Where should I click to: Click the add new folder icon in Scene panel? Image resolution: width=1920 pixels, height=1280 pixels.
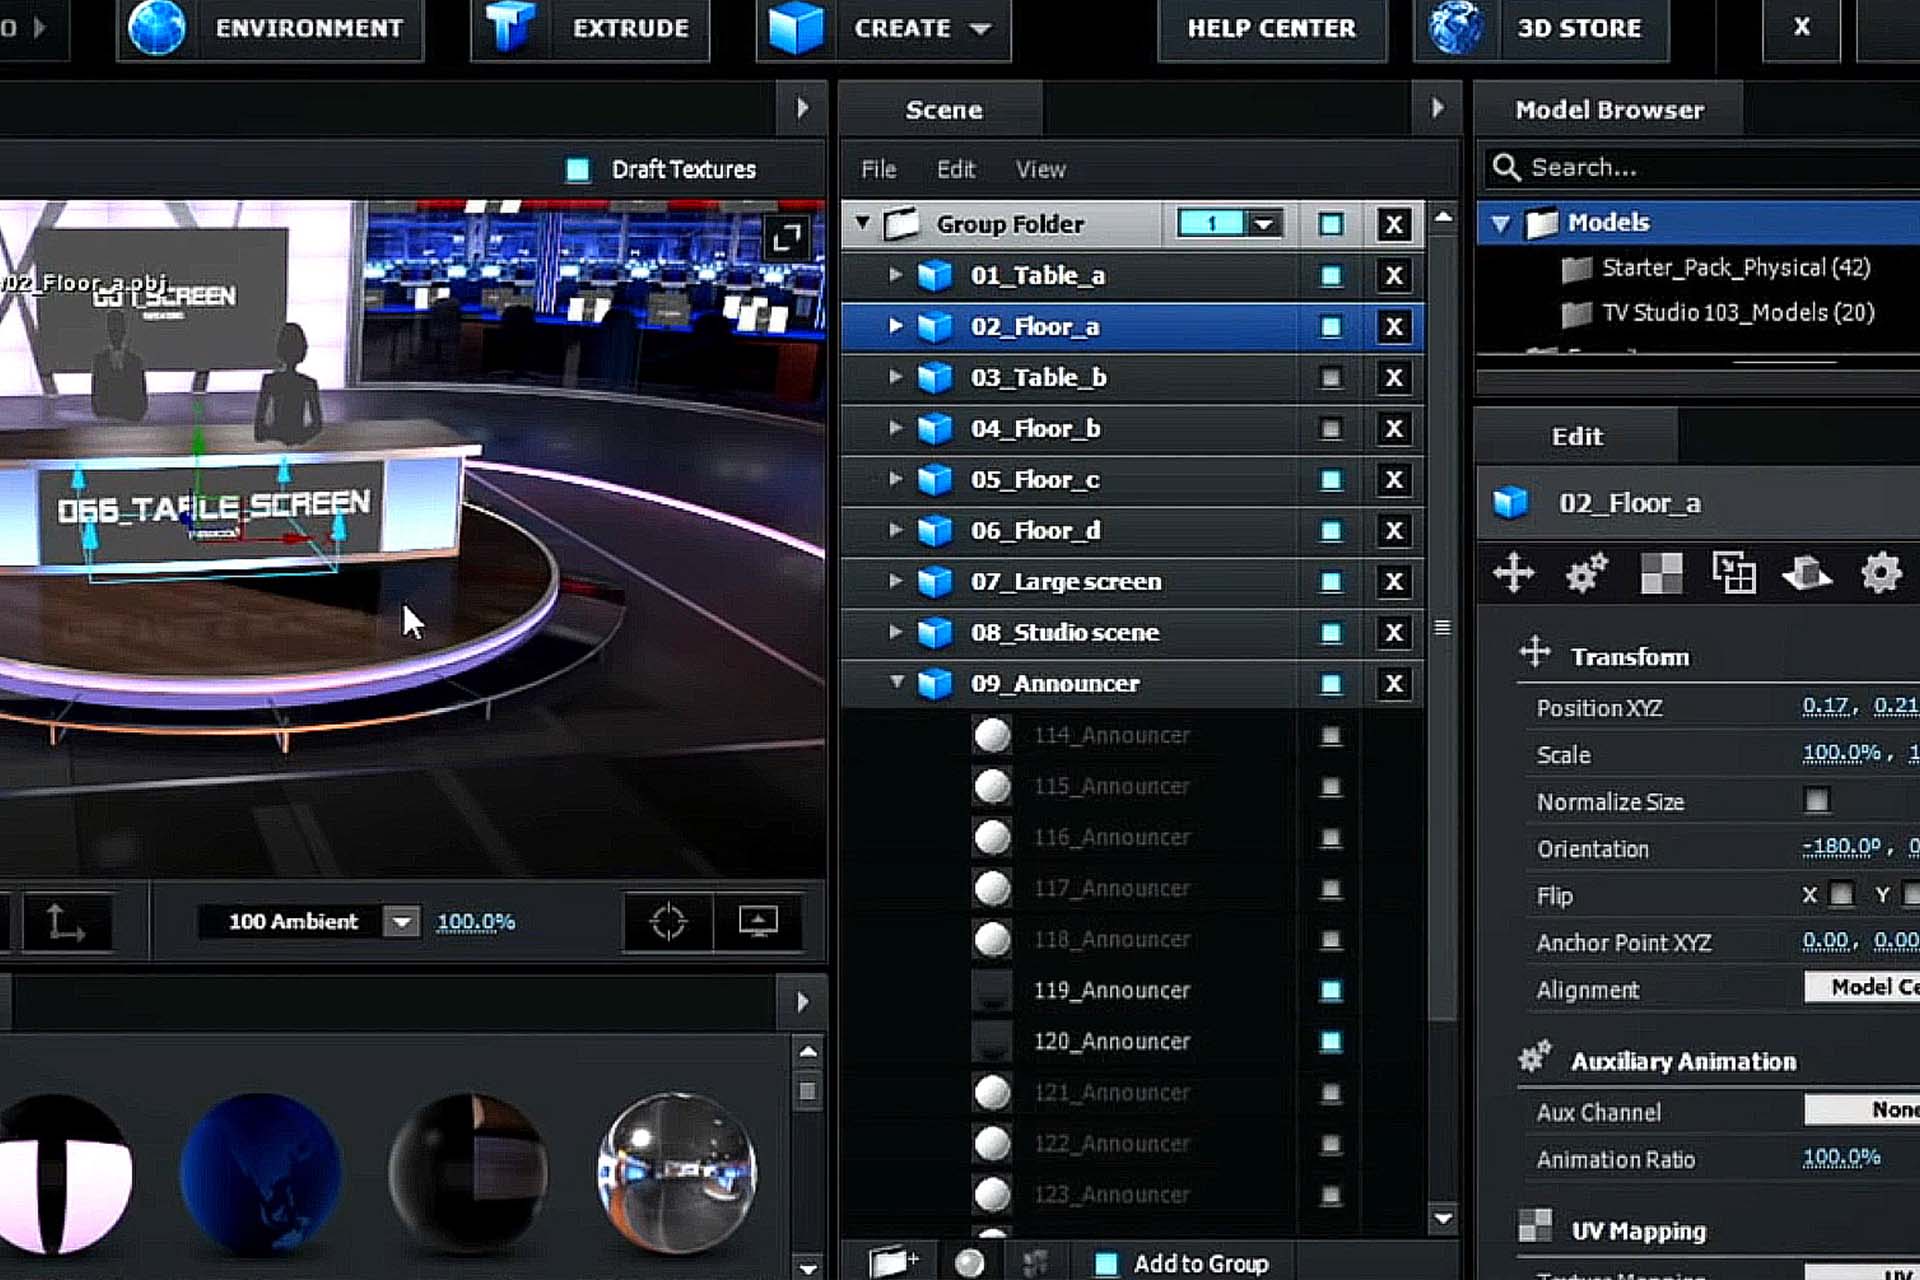coord(891,1262)
